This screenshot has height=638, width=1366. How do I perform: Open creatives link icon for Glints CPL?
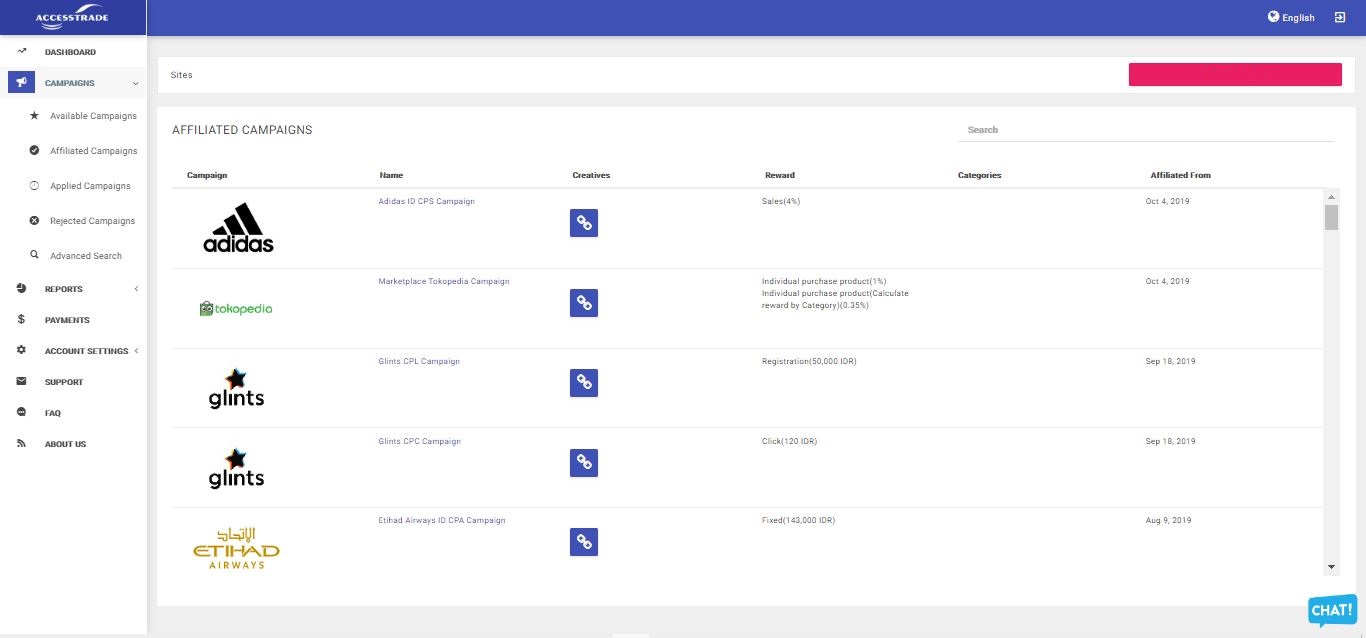[x=584, y=383]
